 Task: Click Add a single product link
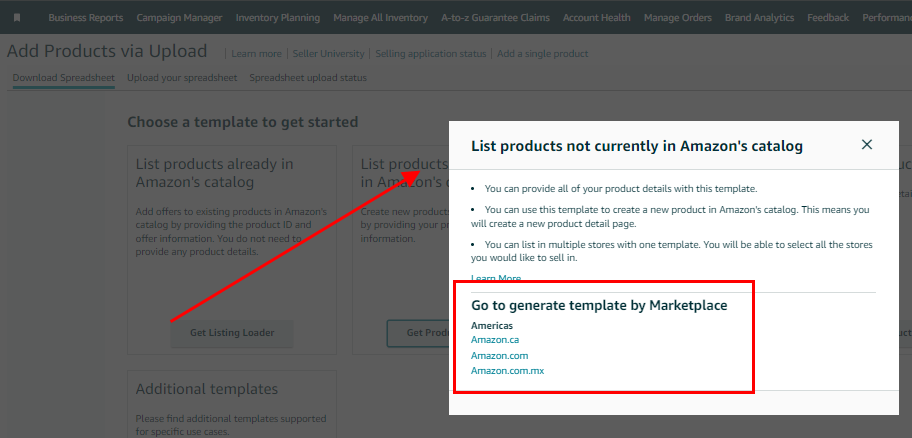(543, 54)
